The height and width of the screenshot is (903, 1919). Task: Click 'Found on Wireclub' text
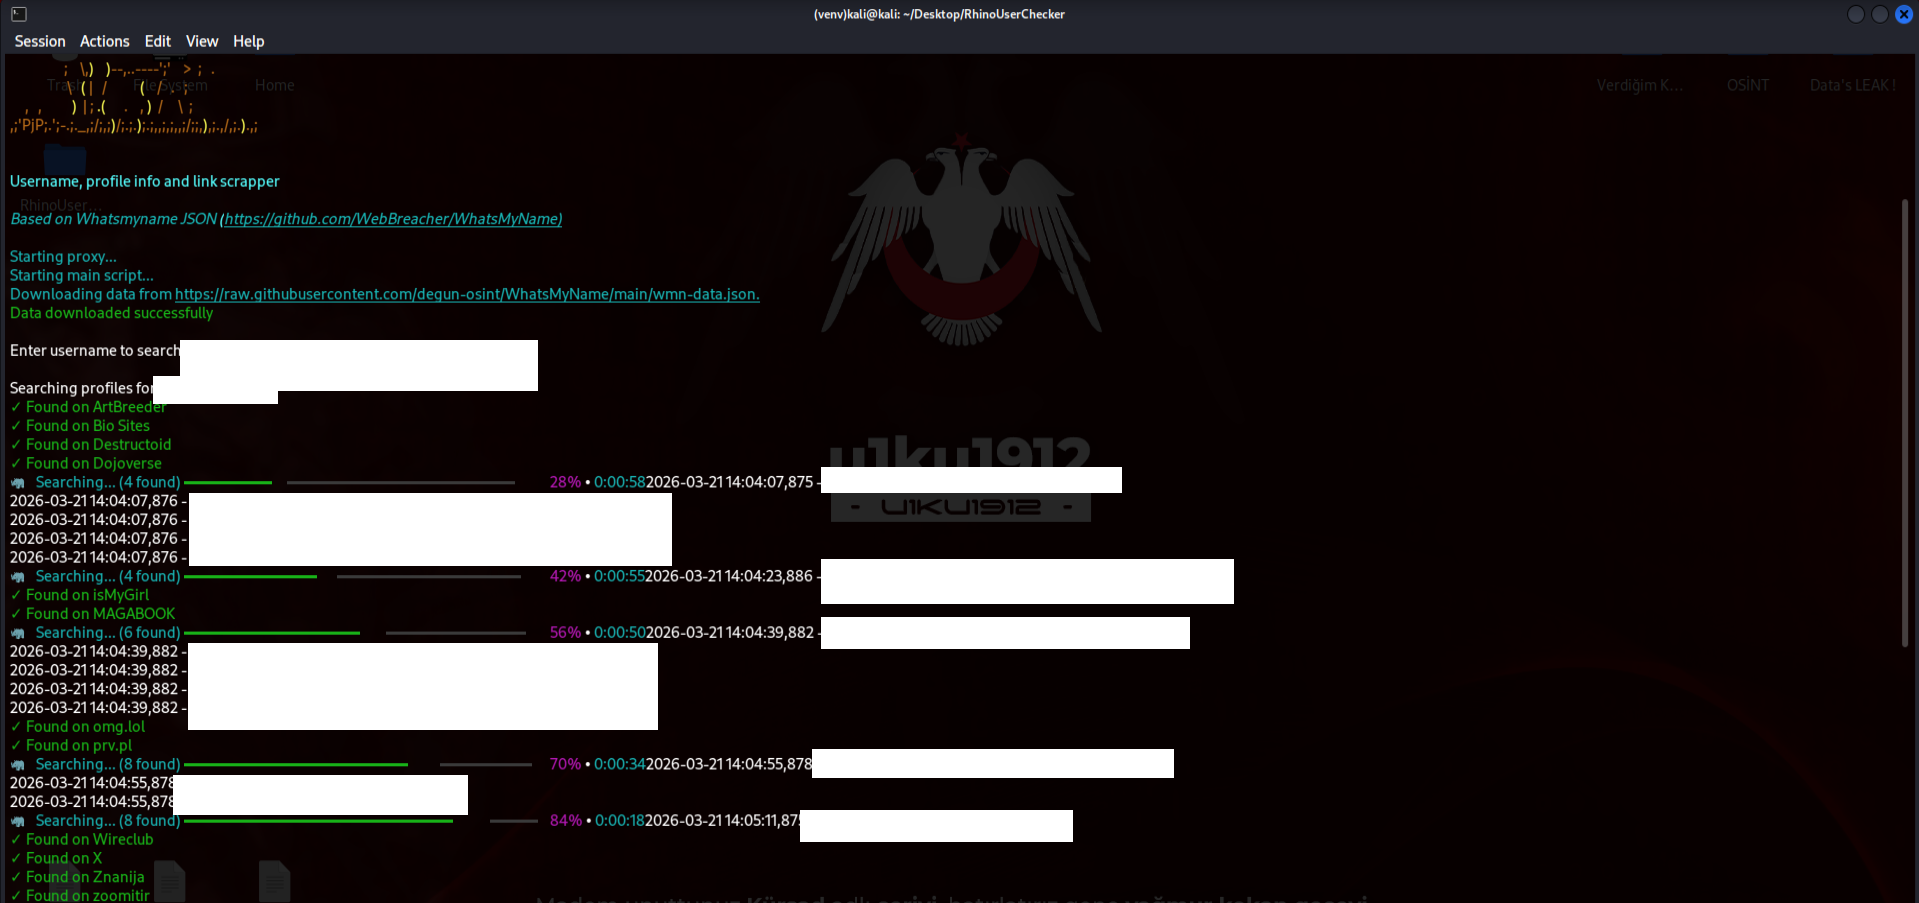89,840
